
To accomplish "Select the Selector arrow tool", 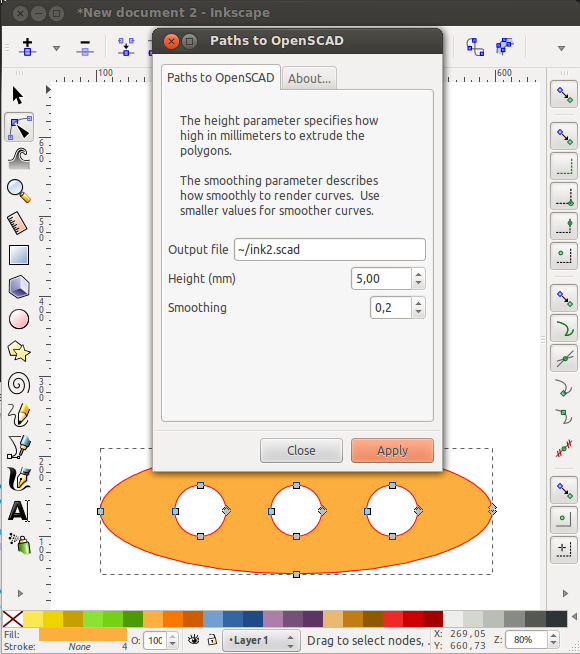I will click(x=18, y=95).
